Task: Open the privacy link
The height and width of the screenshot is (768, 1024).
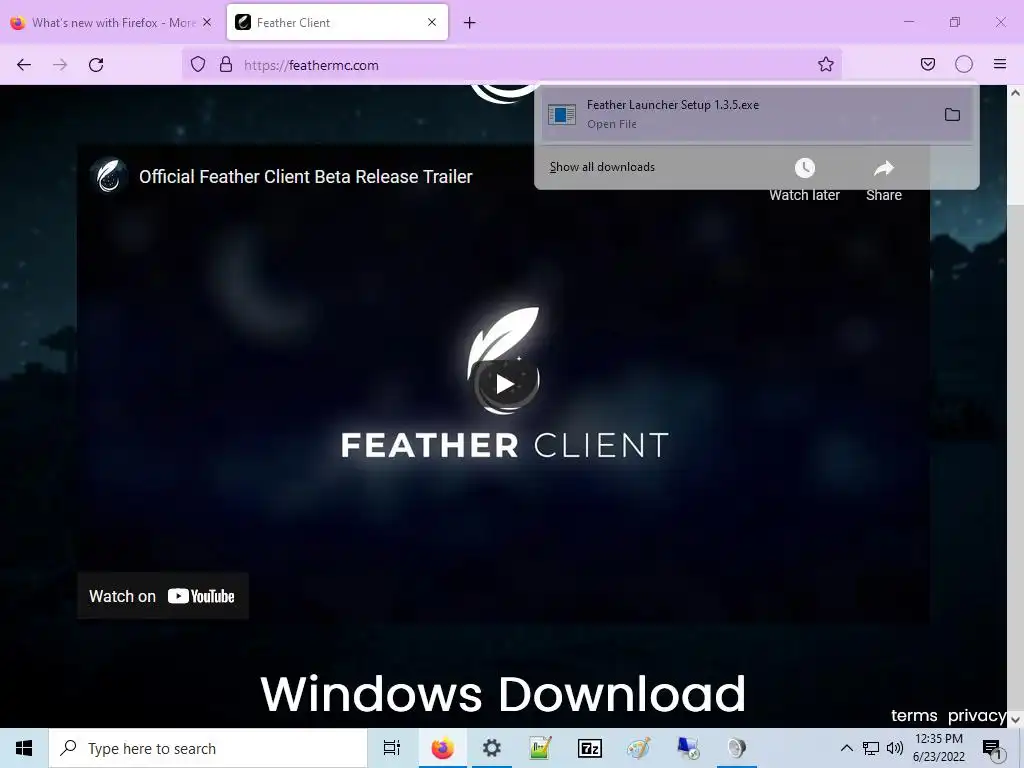Action: tap(976, 716)
